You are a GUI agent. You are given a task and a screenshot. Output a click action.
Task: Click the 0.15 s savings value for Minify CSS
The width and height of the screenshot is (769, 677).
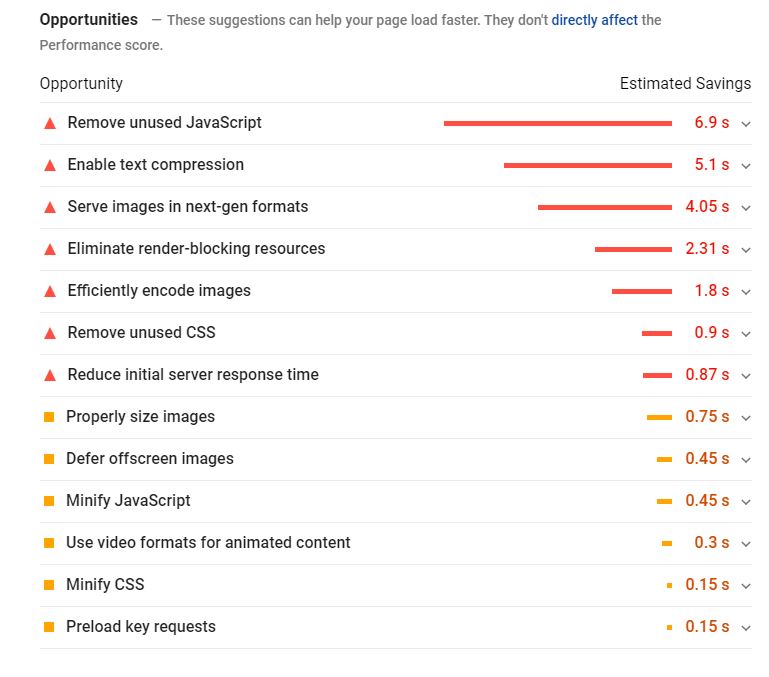click(707, 585)
